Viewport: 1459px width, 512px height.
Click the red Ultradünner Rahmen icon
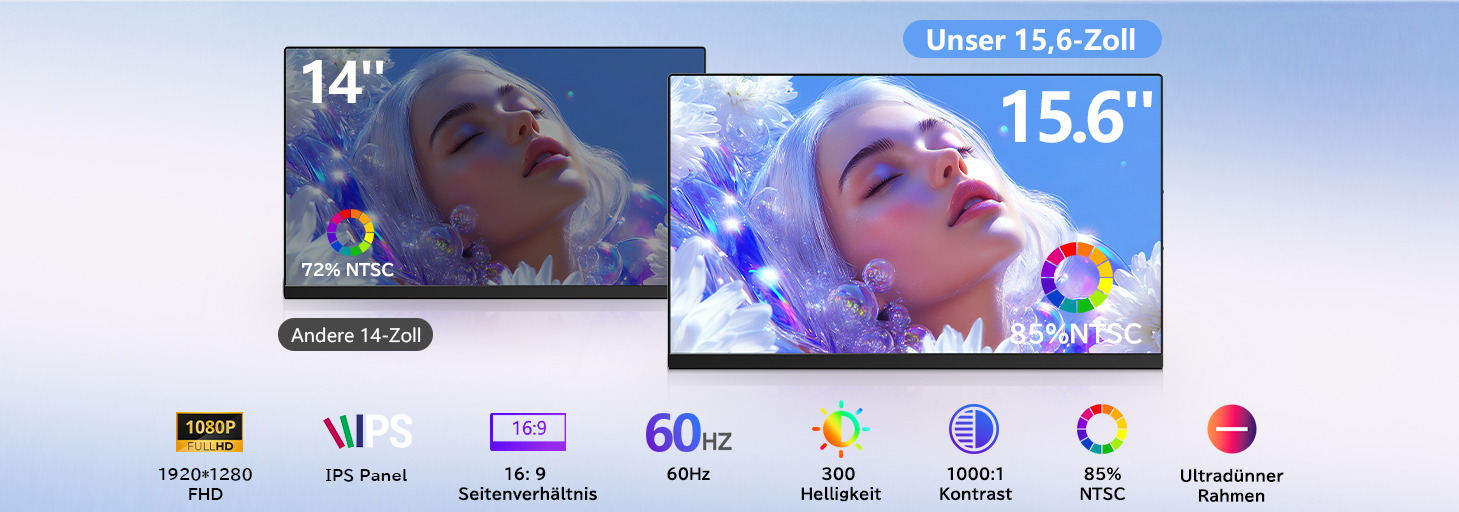point(1232,430)
